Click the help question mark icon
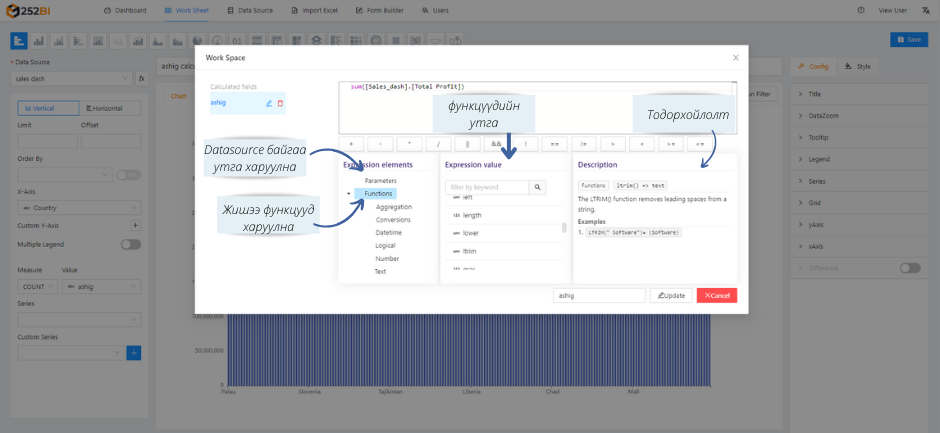This screenshot has width=940, height=433. coord(861,9)
